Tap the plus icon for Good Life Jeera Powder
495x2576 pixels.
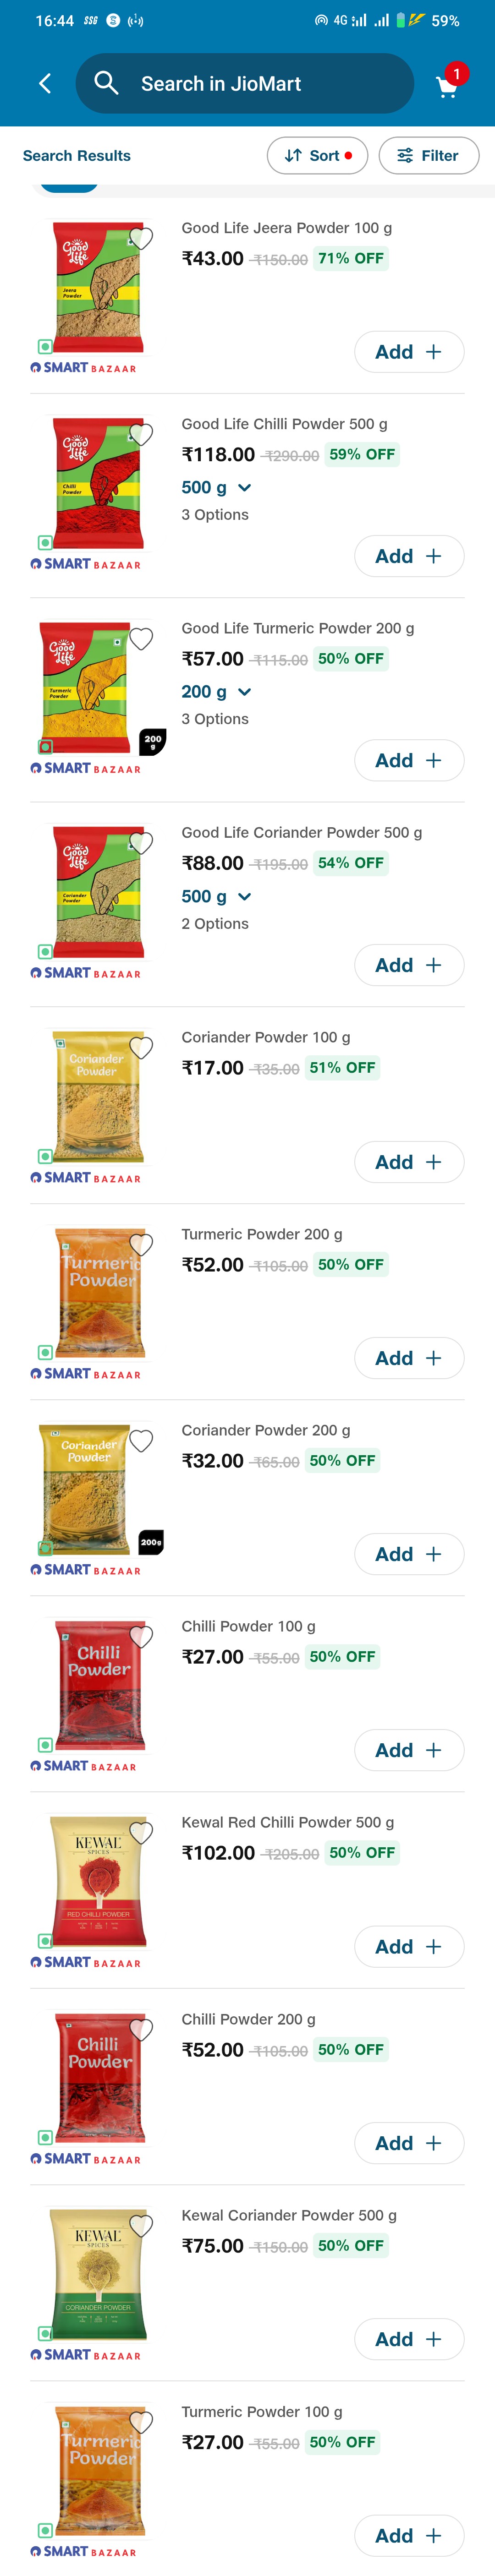click(x=433, y=352)
